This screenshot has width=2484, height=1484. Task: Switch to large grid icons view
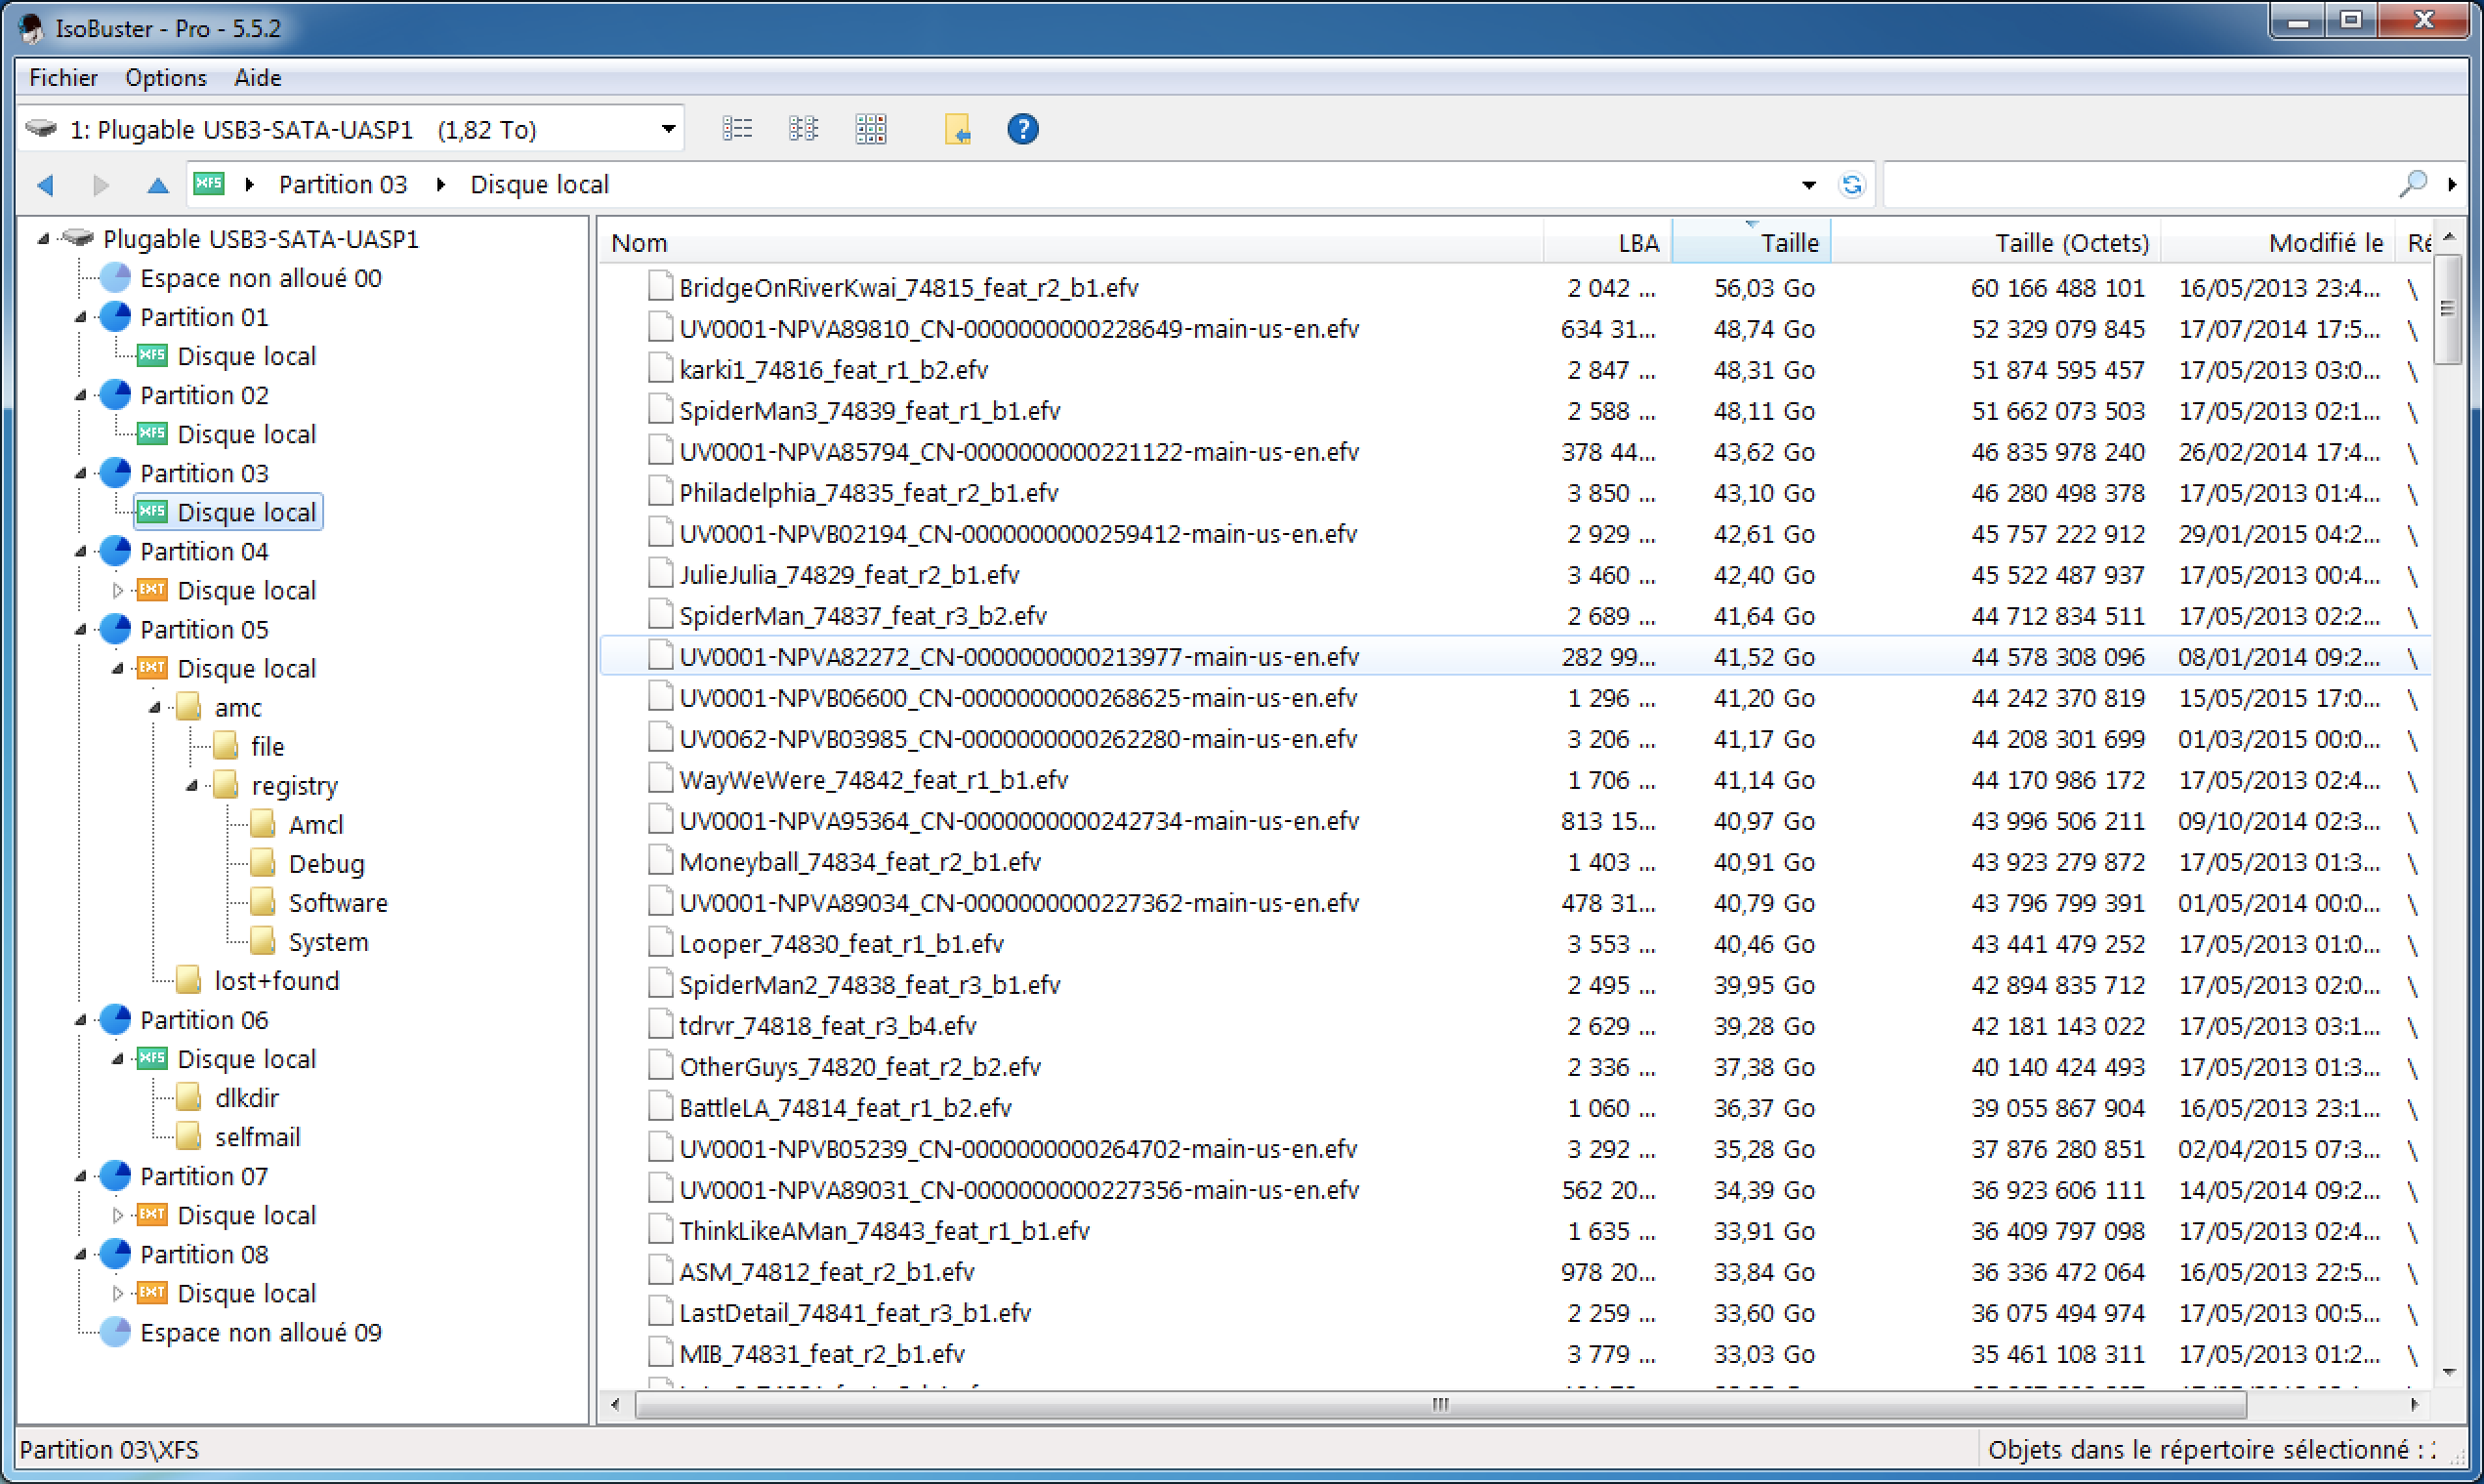point(870,129)
